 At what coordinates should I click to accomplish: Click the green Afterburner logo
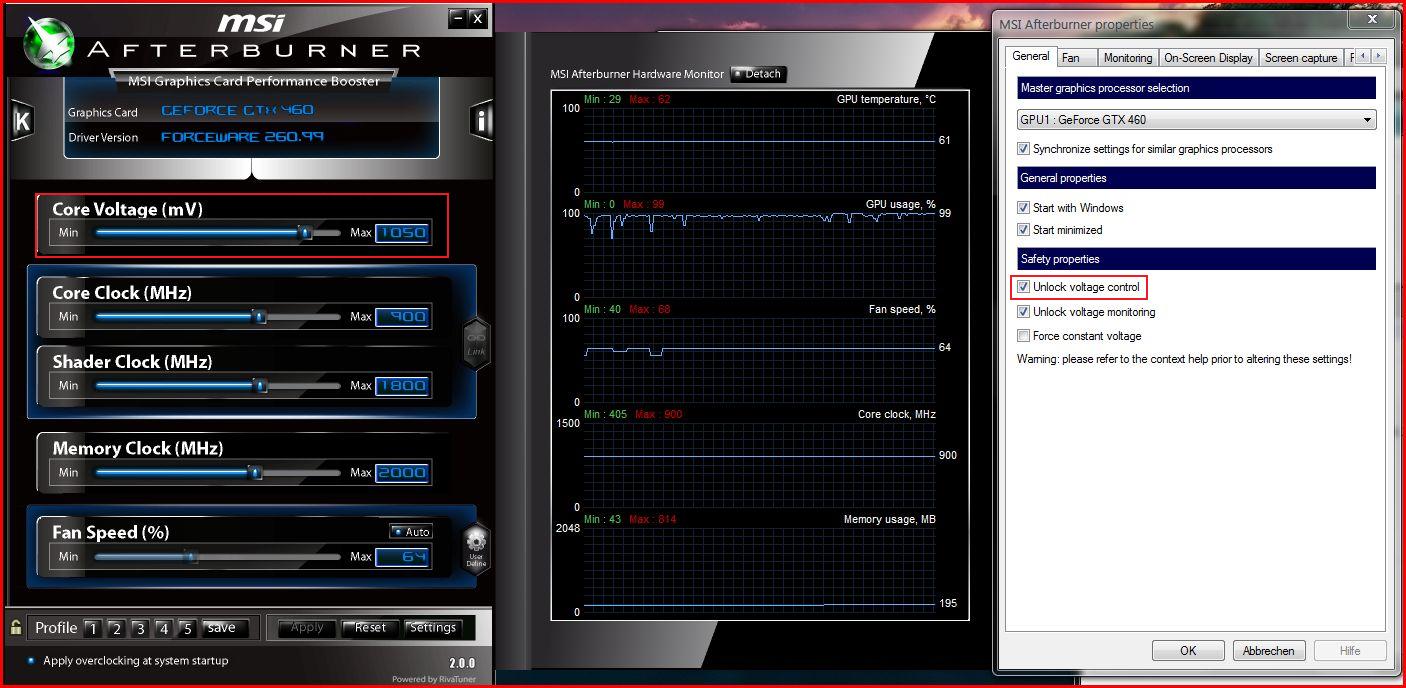(x=47, y=42)
